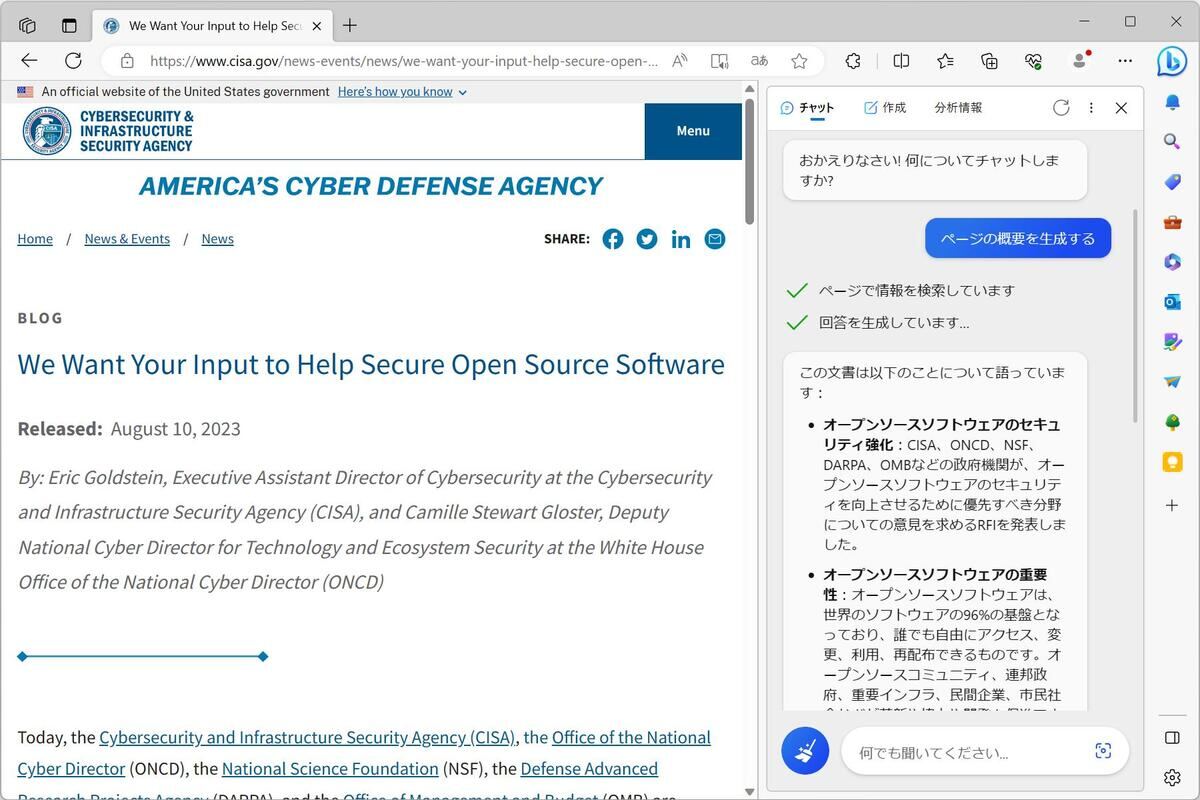This screenshot has height=800, width=1200.
Task: Open Edge Settings and more menu
Action: coord(1125,61)
